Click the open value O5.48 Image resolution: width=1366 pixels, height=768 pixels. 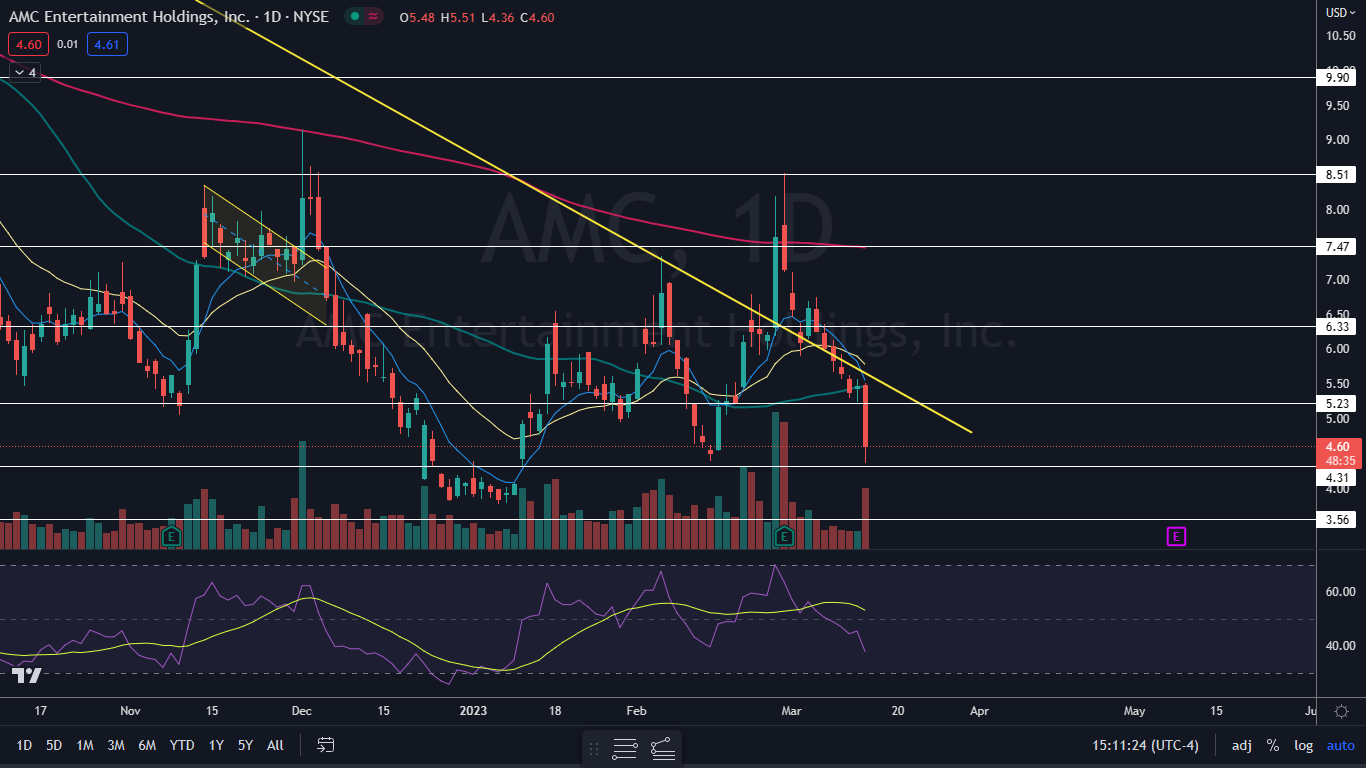417,18
